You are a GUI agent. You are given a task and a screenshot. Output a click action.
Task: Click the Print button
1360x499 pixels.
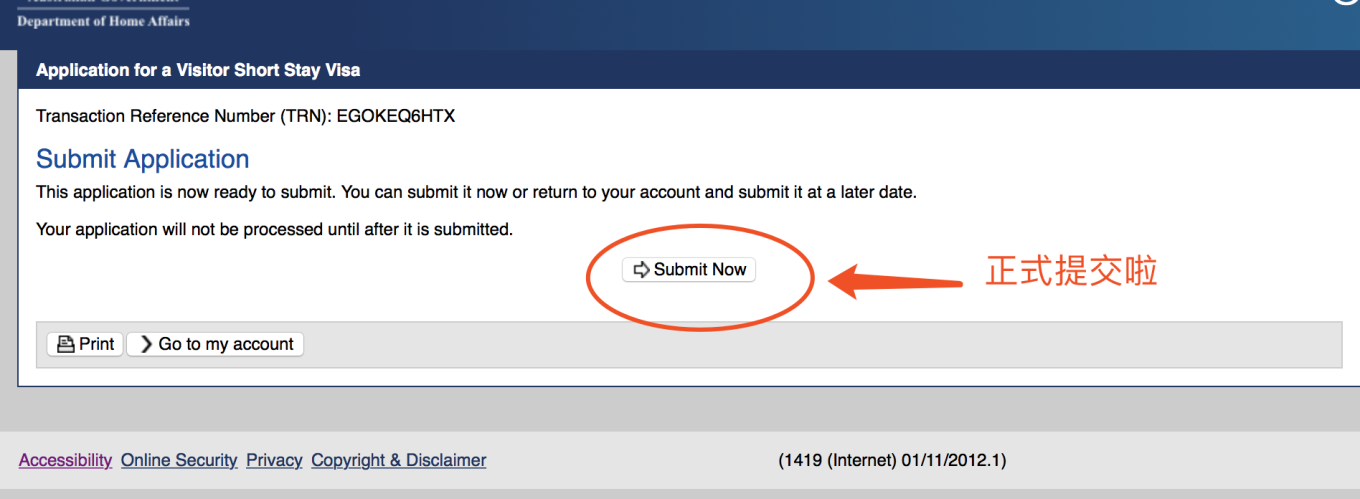85,344
